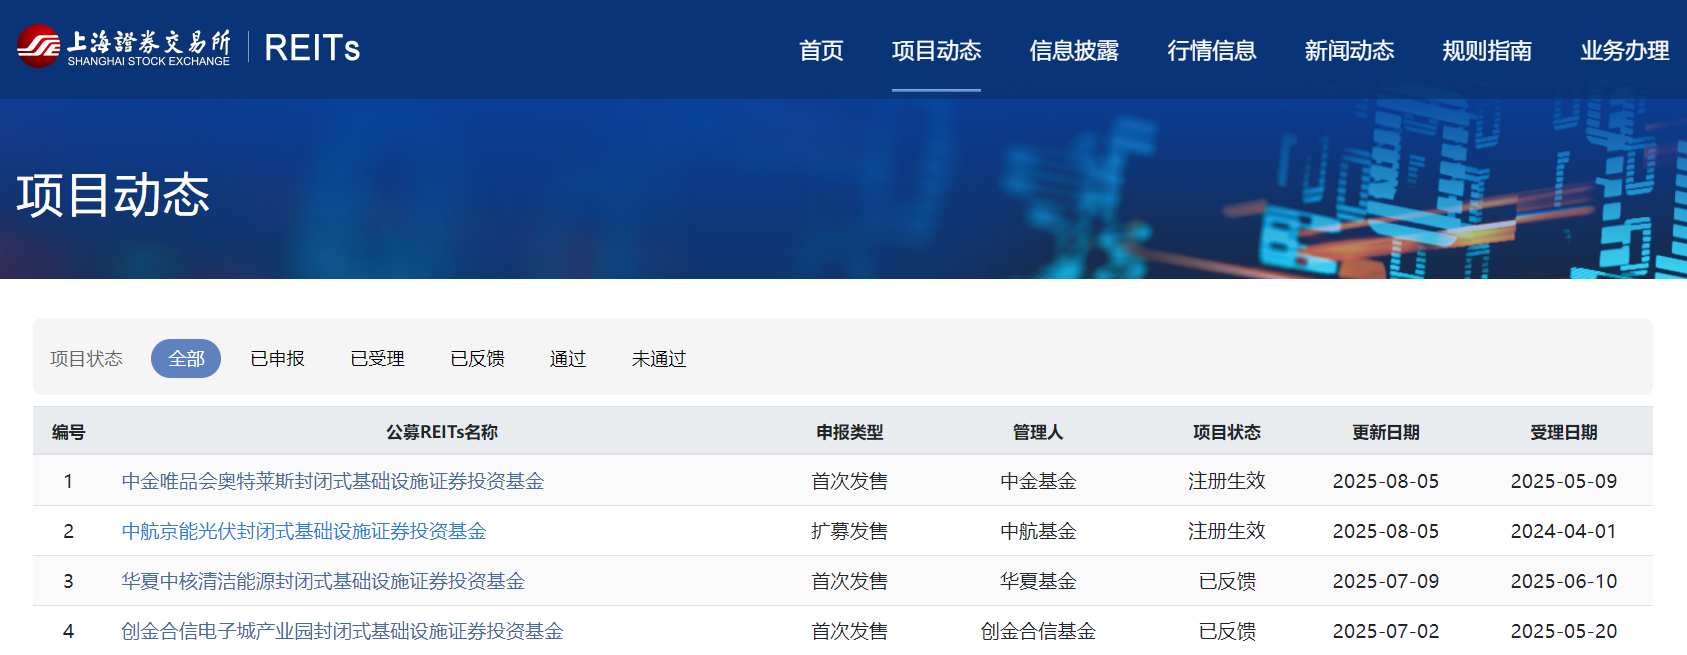This screenshot has width=1687, height=655.
Task: Open 华夏中核清洁能源 REIT fund link
Action: click(323, 581)
